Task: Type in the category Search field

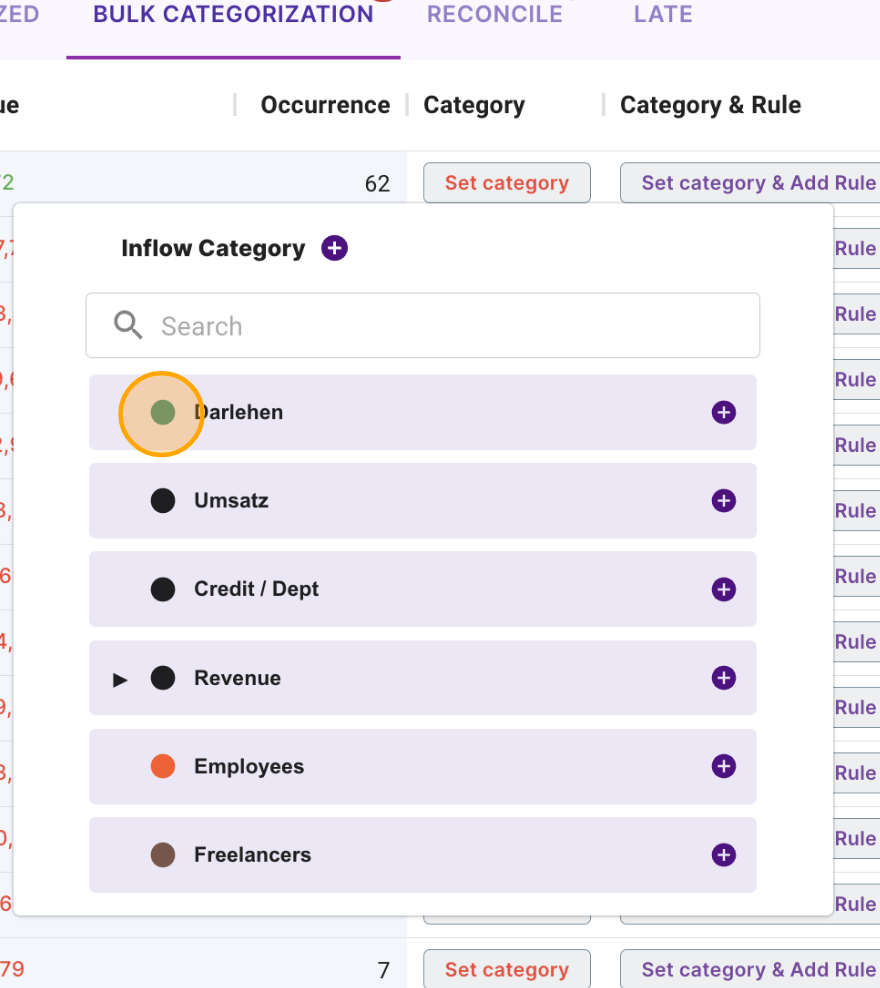Action: [x=450, y=326]
